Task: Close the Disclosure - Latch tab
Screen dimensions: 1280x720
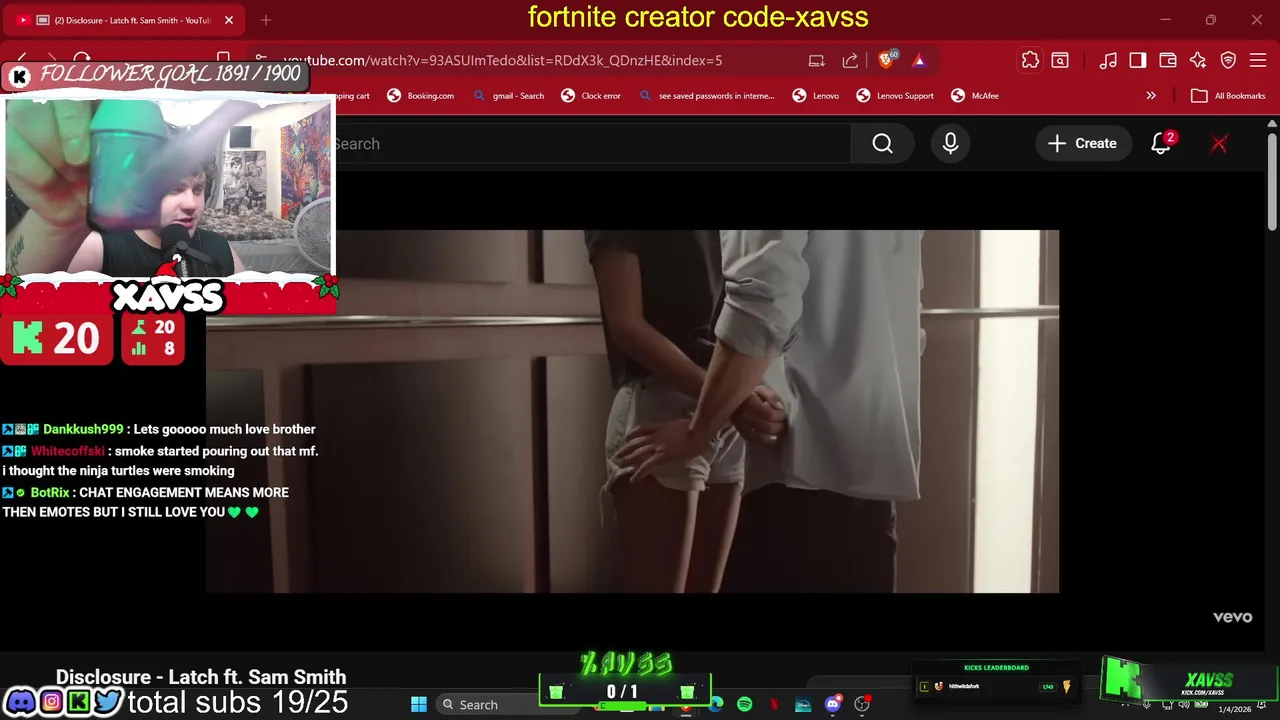Action: point(228,20)
